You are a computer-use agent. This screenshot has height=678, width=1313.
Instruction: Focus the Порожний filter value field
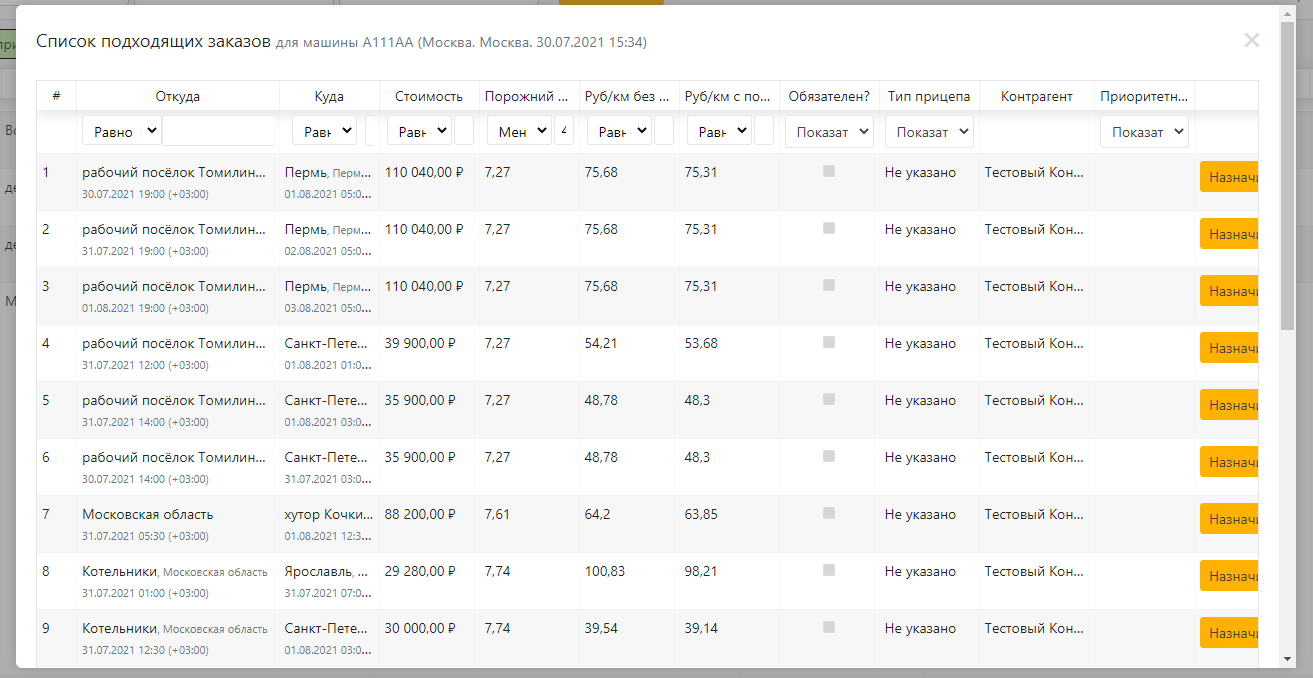[x=564, y=131]
